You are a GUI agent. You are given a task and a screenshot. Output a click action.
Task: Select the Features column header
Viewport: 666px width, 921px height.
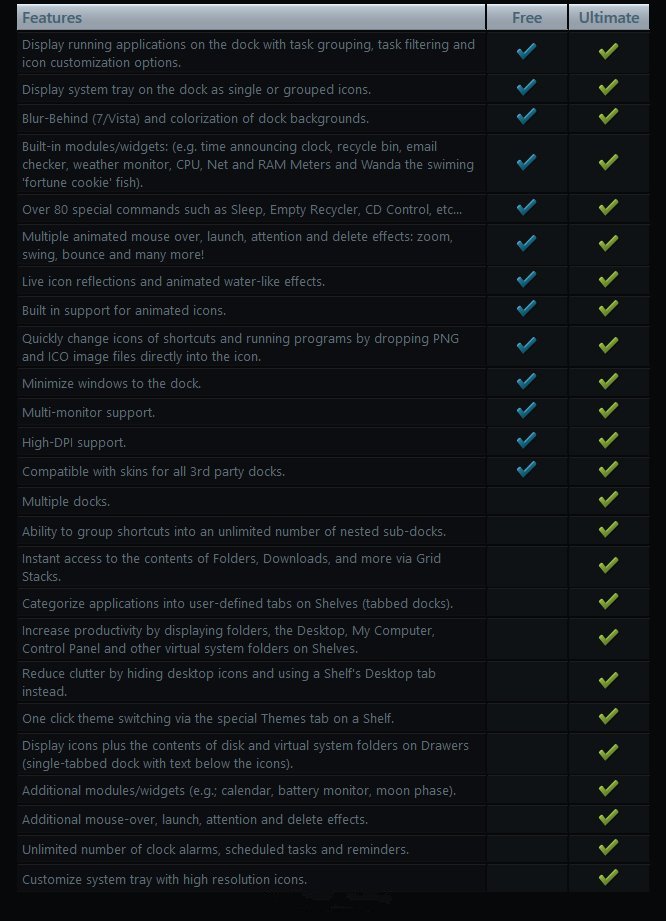(x=52, y=17)
